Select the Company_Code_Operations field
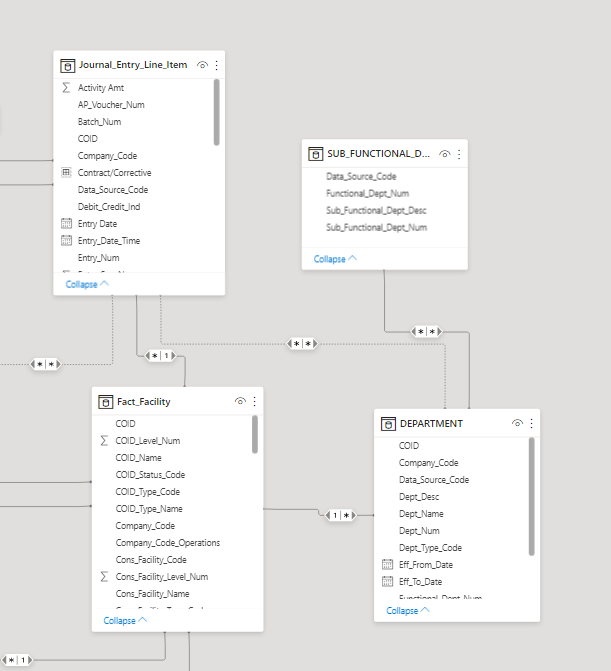 click(168, 543)
